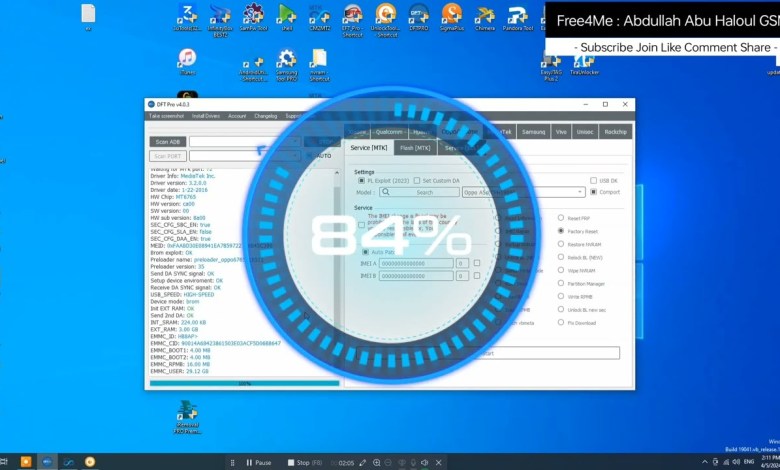The height and width of the screenshot is (470, 780).
Task: Open the SigmaPlus desktop shortcut
Action: point(452,16)
